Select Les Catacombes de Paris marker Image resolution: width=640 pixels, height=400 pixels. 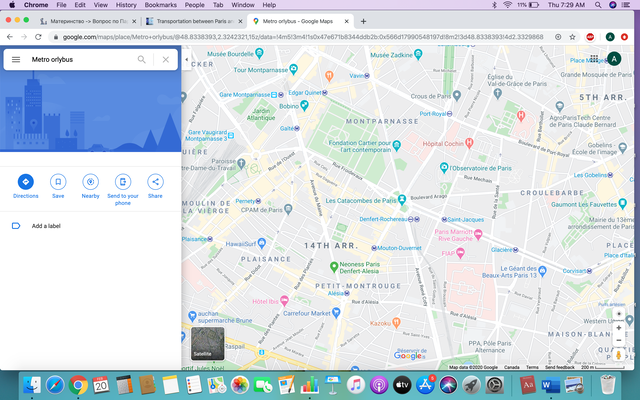coord(402,200)
